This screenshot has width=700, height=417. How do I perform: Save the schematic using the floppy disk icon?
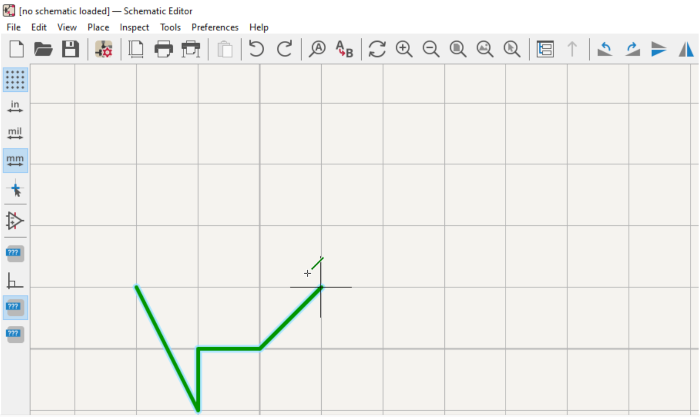(70, 49)
